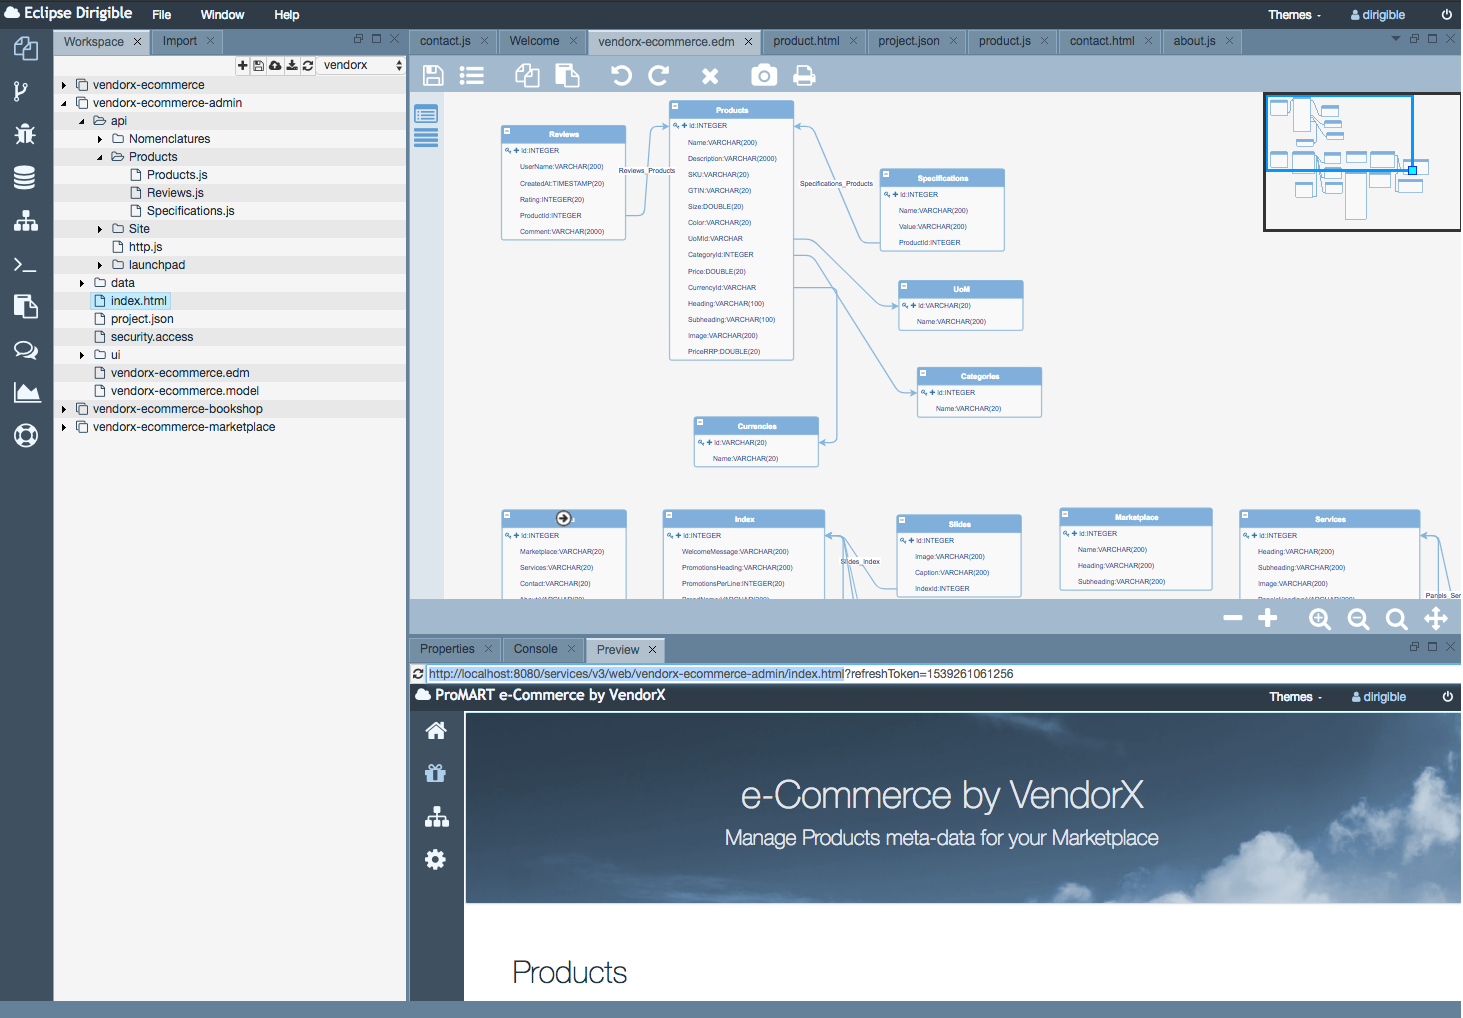The width and height of the screenshot is (1463, 1018).
Task: Select the Entity palette item
Action: coord(426,115)
